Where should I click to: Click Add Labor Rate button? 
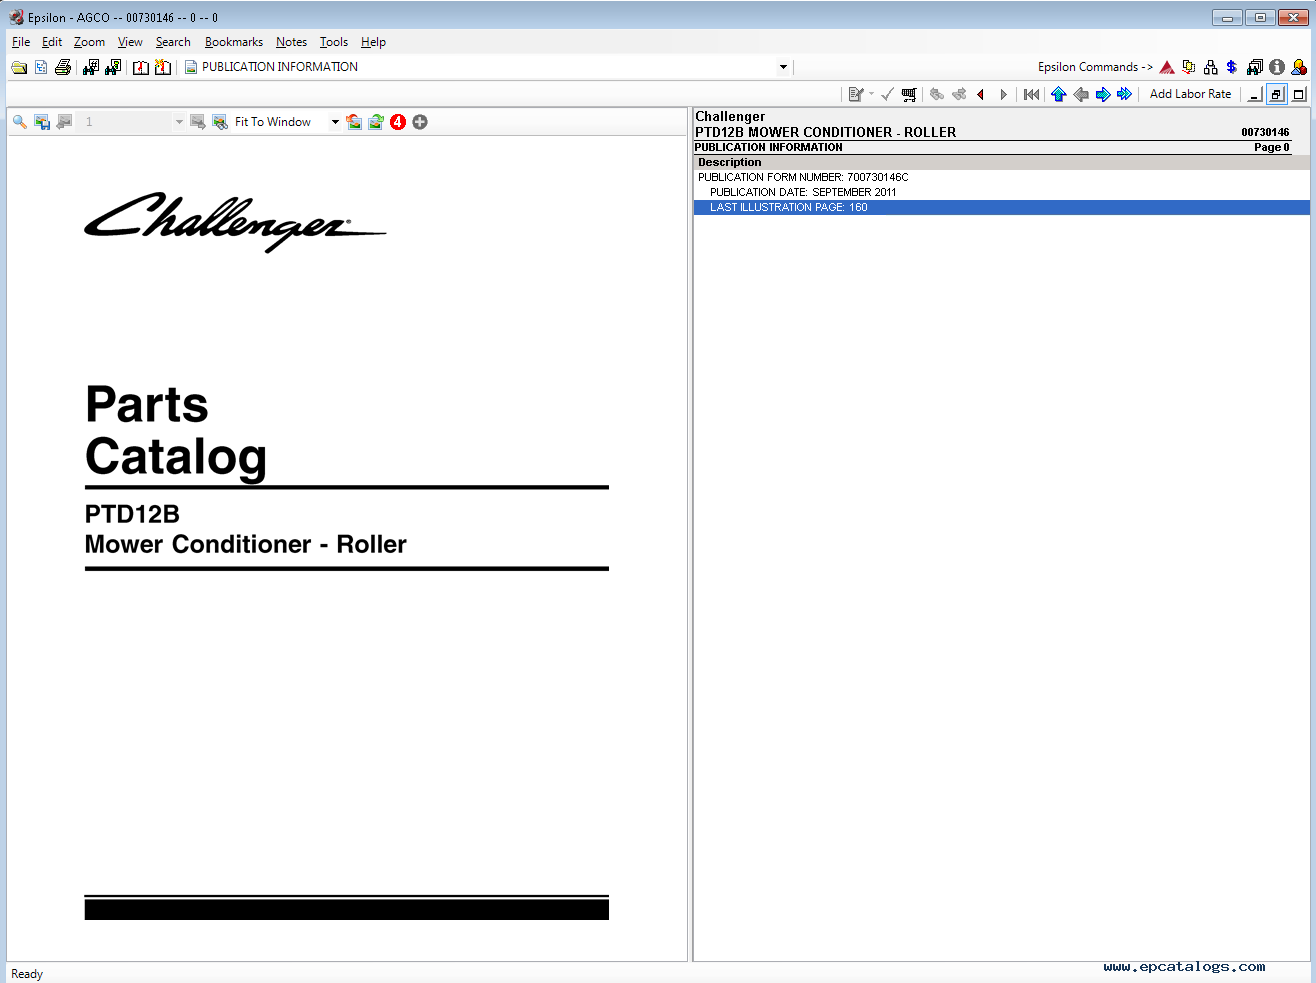(x=1190, y=94)
